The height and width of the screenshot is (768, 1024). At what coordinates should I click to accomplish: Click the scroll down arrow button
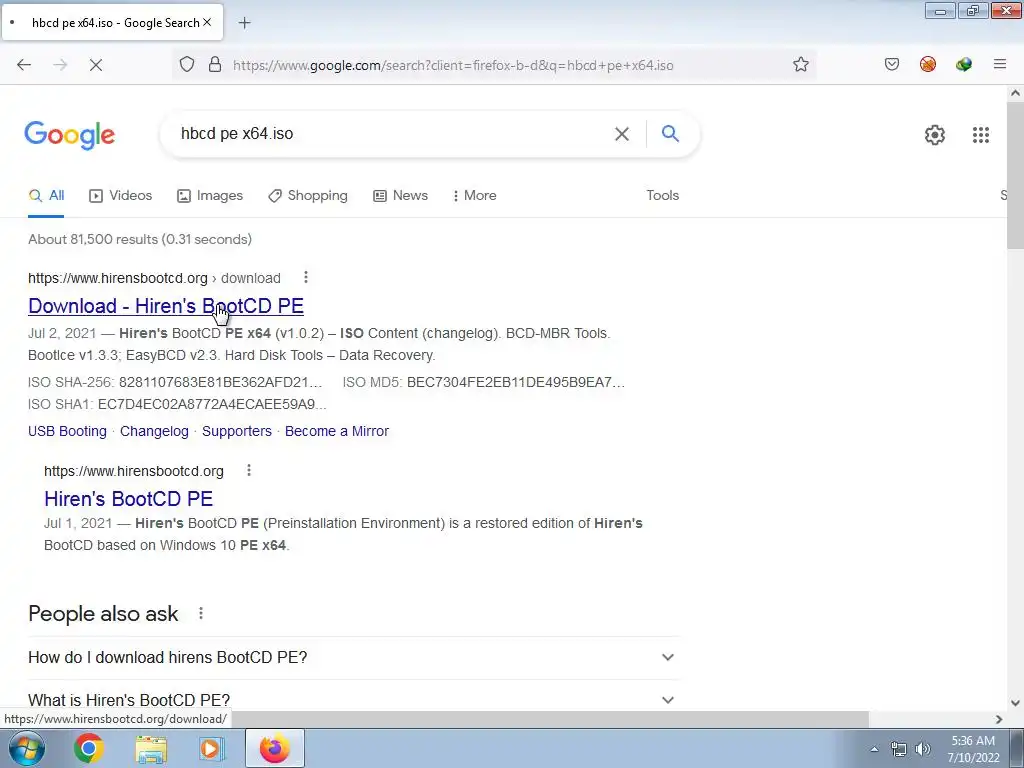pyautogui.click(x=1015, y=703)
